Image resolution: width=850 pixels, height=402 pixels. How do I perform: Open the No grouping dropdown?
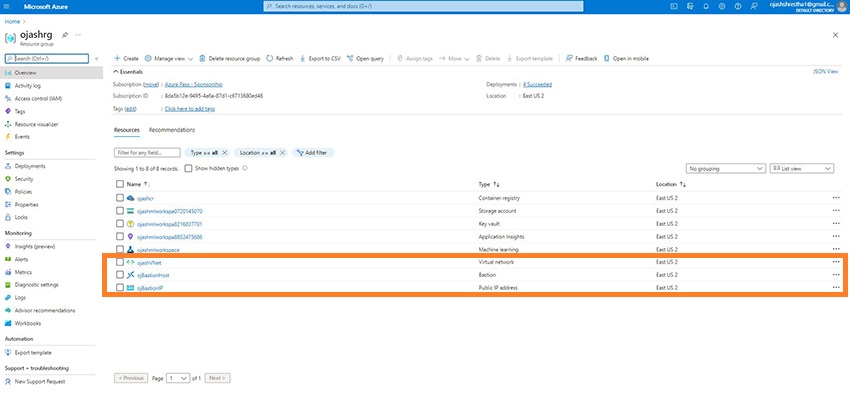(726, 169)
